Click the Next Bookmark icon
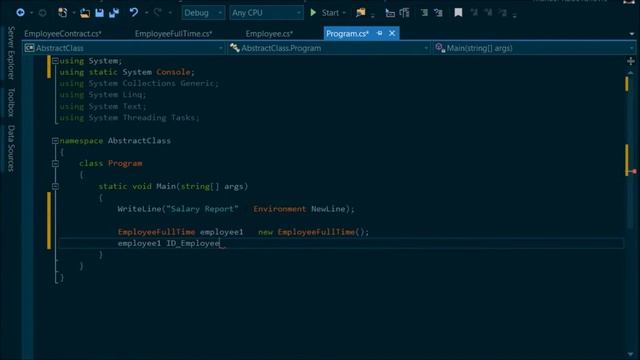Image resolution: width=640 pixels, height=360 pixels. pos(488,13)
